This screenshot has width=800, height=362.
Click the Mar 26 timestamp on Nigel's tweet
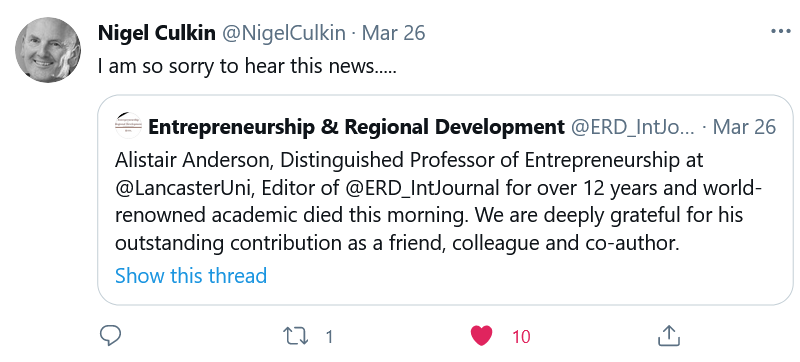(393, 33)
